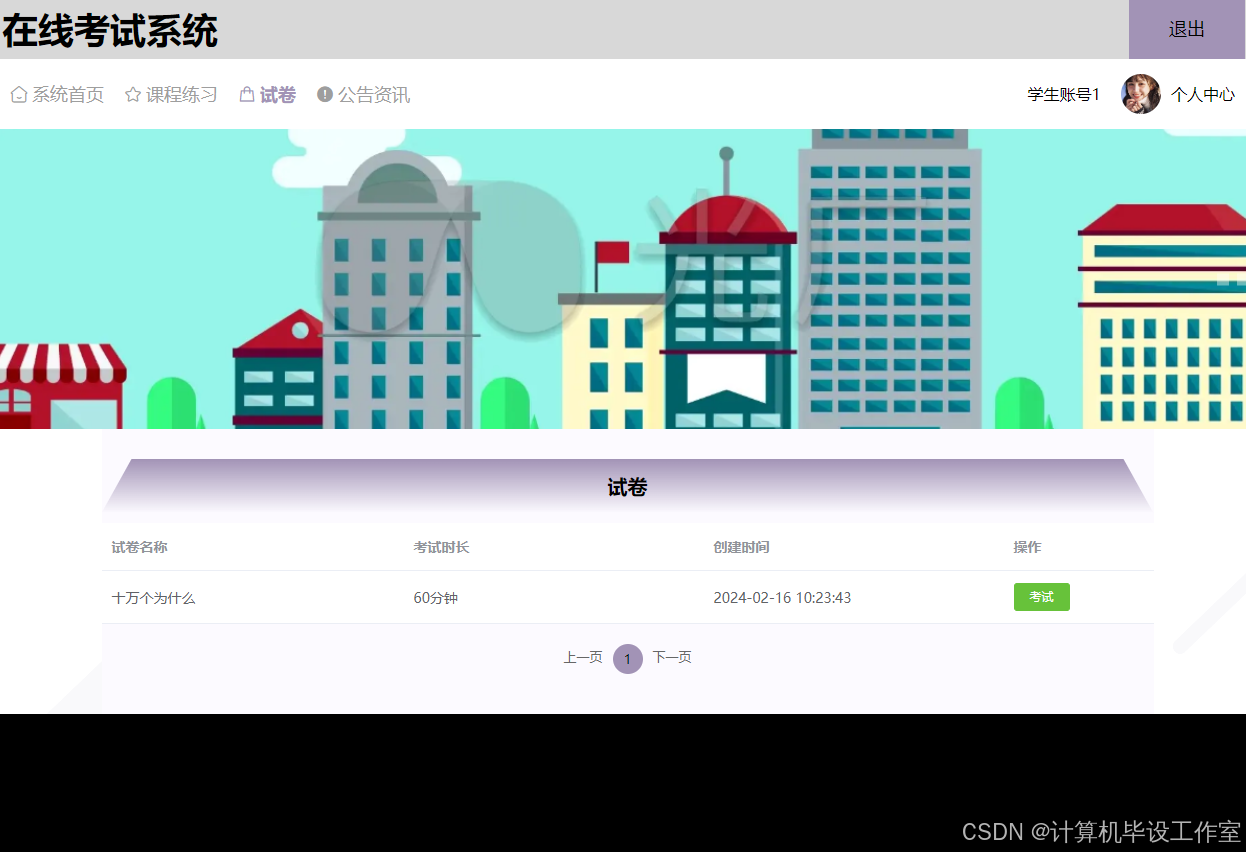The height and width of the screenshot is (852, 1246).
Task: Click 上一页 pagination link
Action: pos(583,658)
